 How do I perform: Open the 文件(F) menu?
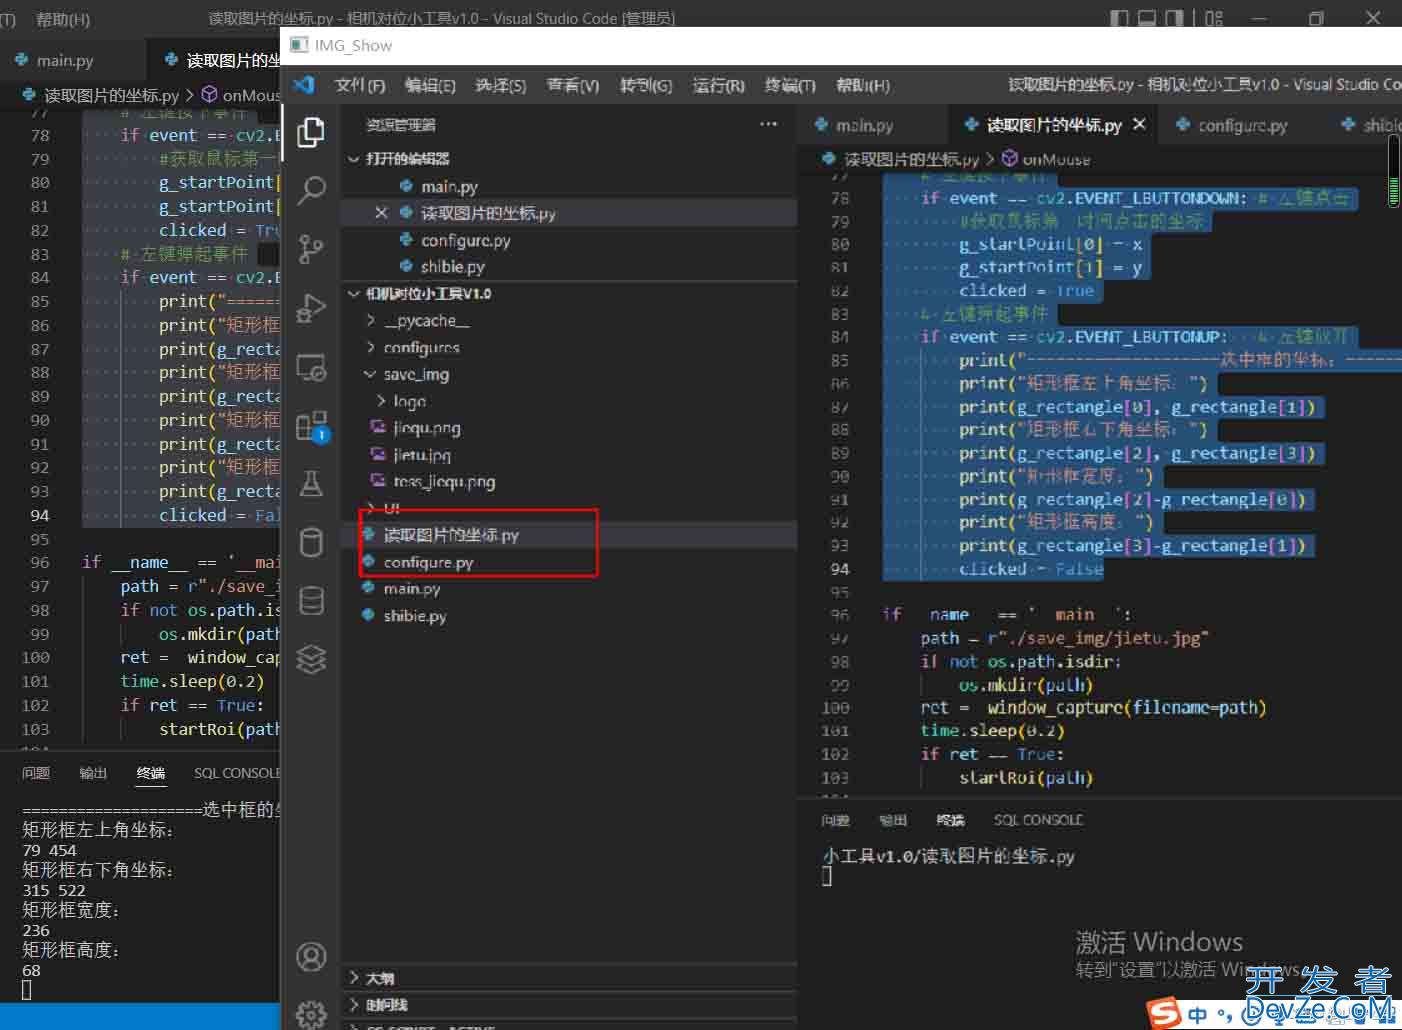(360, 85)
